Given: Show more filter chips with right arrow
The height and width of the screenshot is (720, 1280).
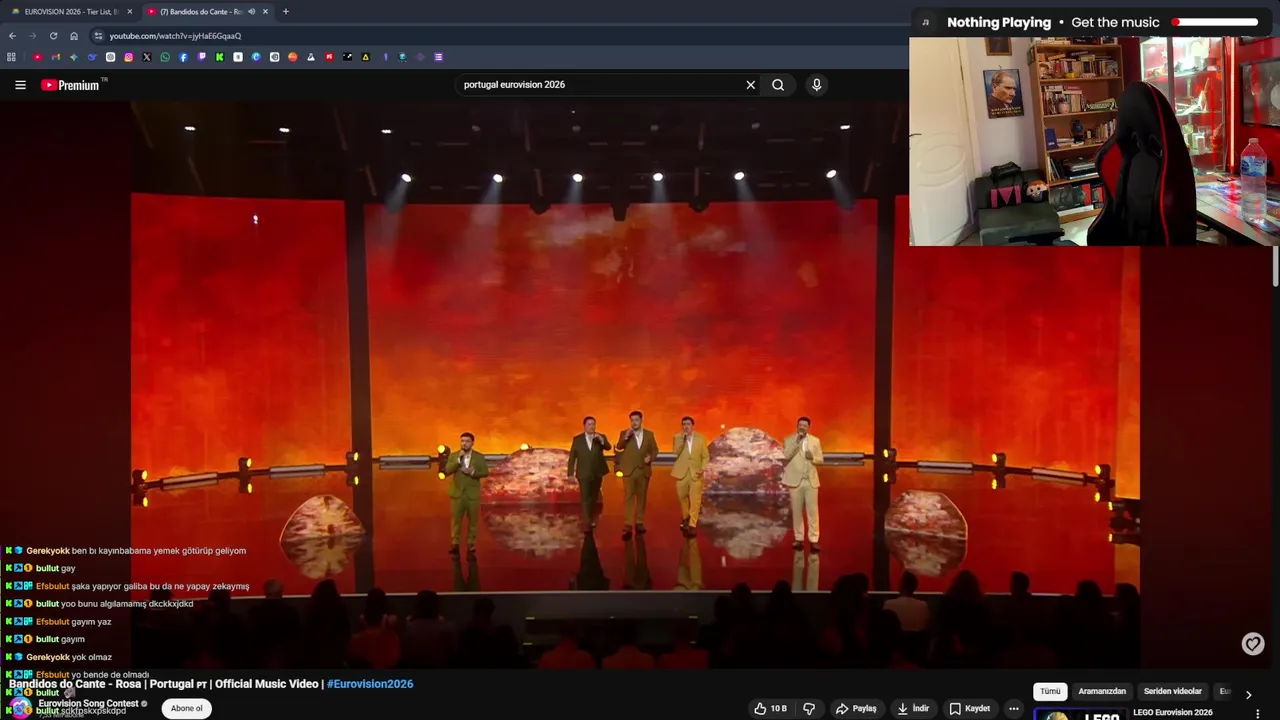Looking at the screenshot, I should 1248,694.
